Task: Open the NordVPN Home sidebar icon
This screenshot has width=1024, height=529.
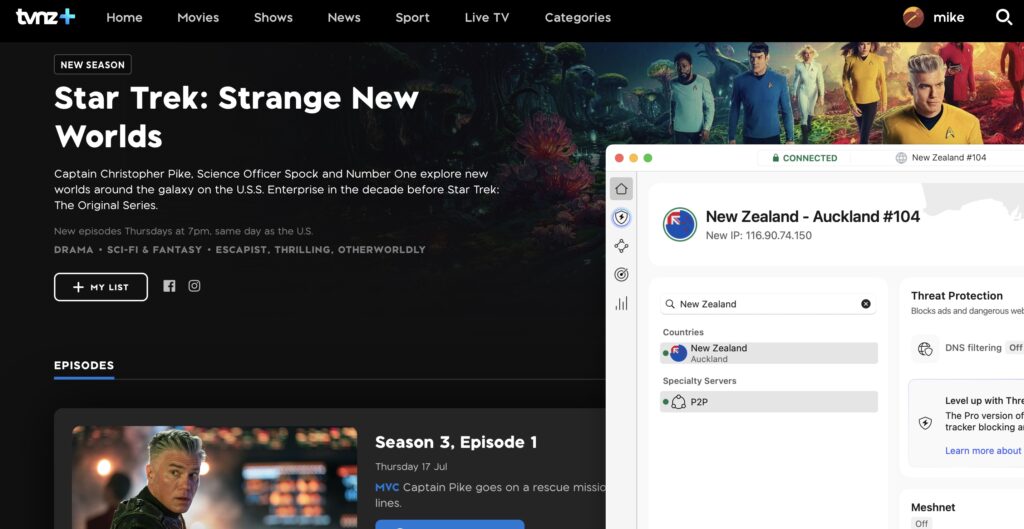Action: click(x=621, y=189)
